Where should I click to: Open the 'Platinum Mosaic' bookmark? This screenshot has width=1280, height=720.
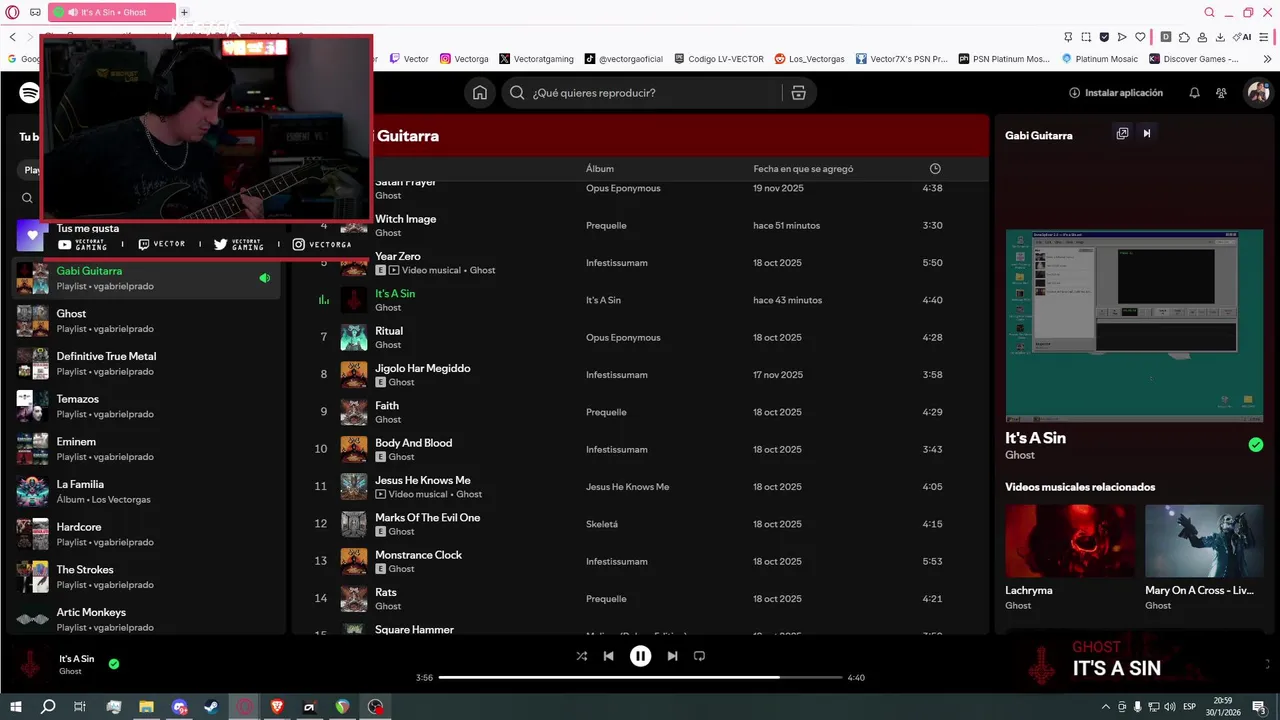(x=1099, y=59)
